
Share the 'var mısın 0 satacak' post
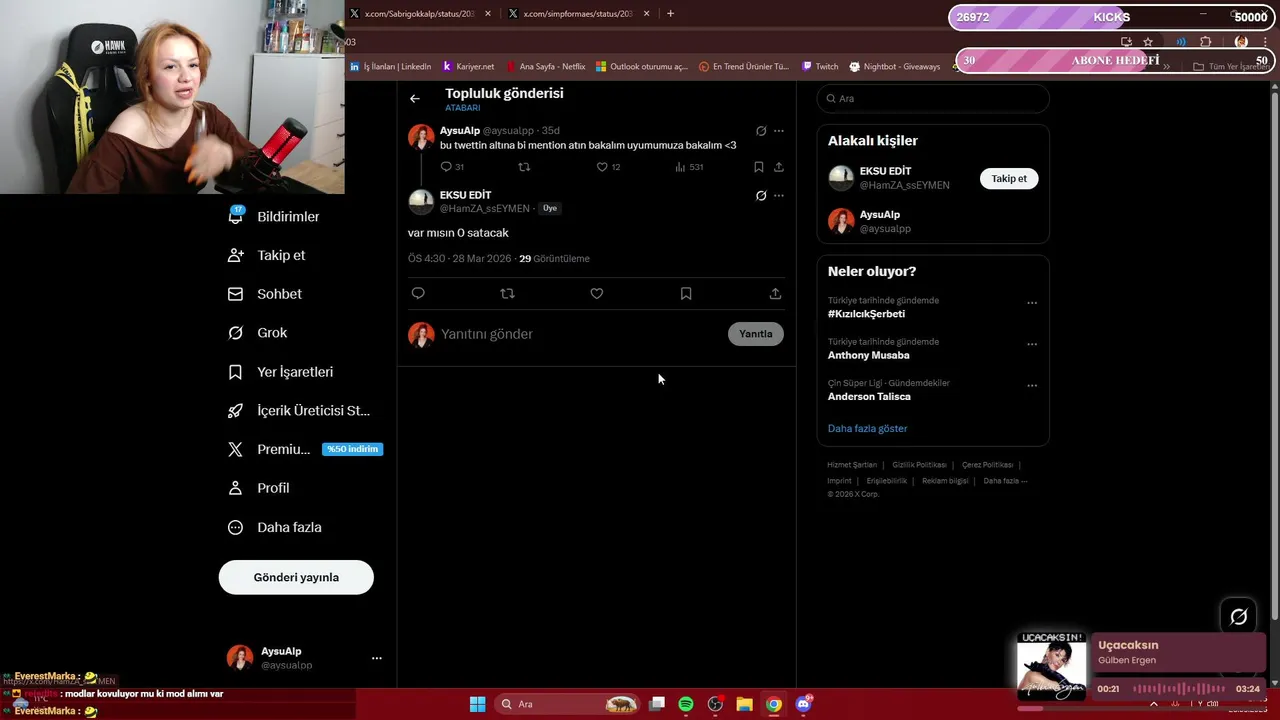[x=775, y=293]
